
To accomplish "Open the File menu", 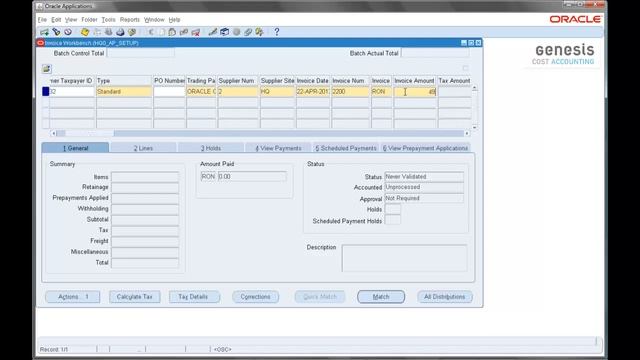I will (x=42, y=20).
